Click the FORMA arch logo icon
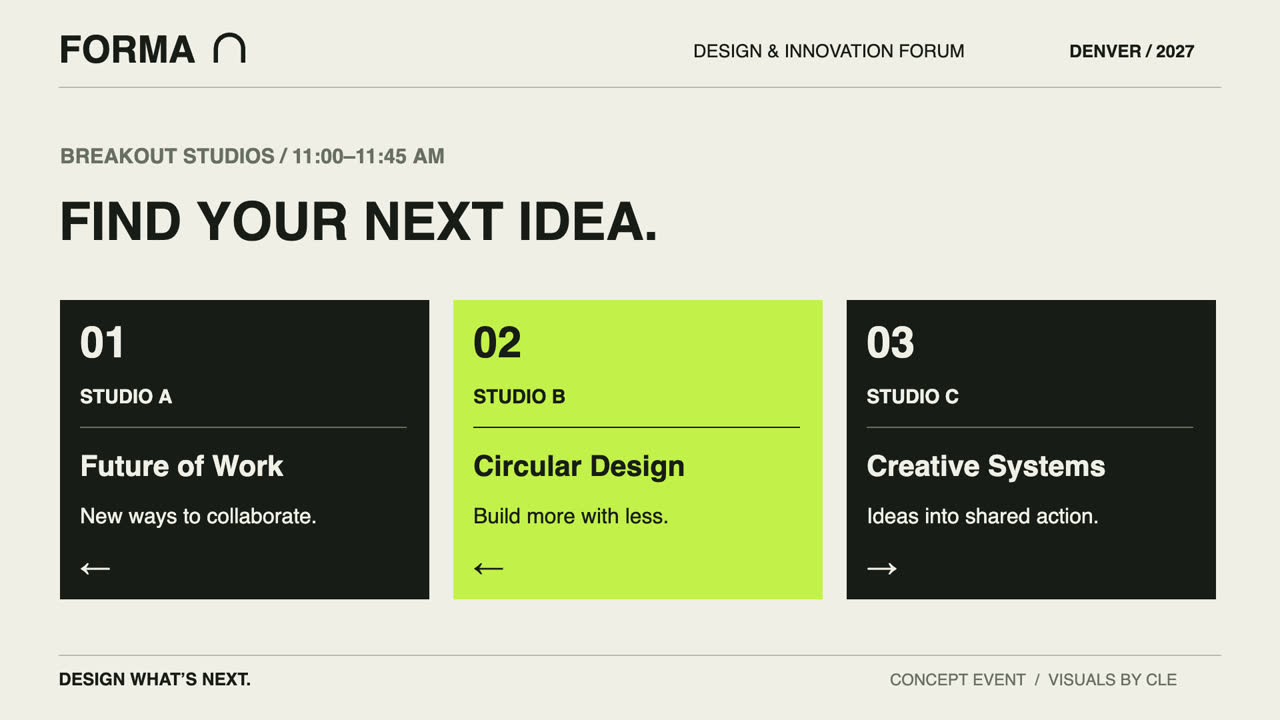This screenshot has width=1280, height=720. click(229, 49)
